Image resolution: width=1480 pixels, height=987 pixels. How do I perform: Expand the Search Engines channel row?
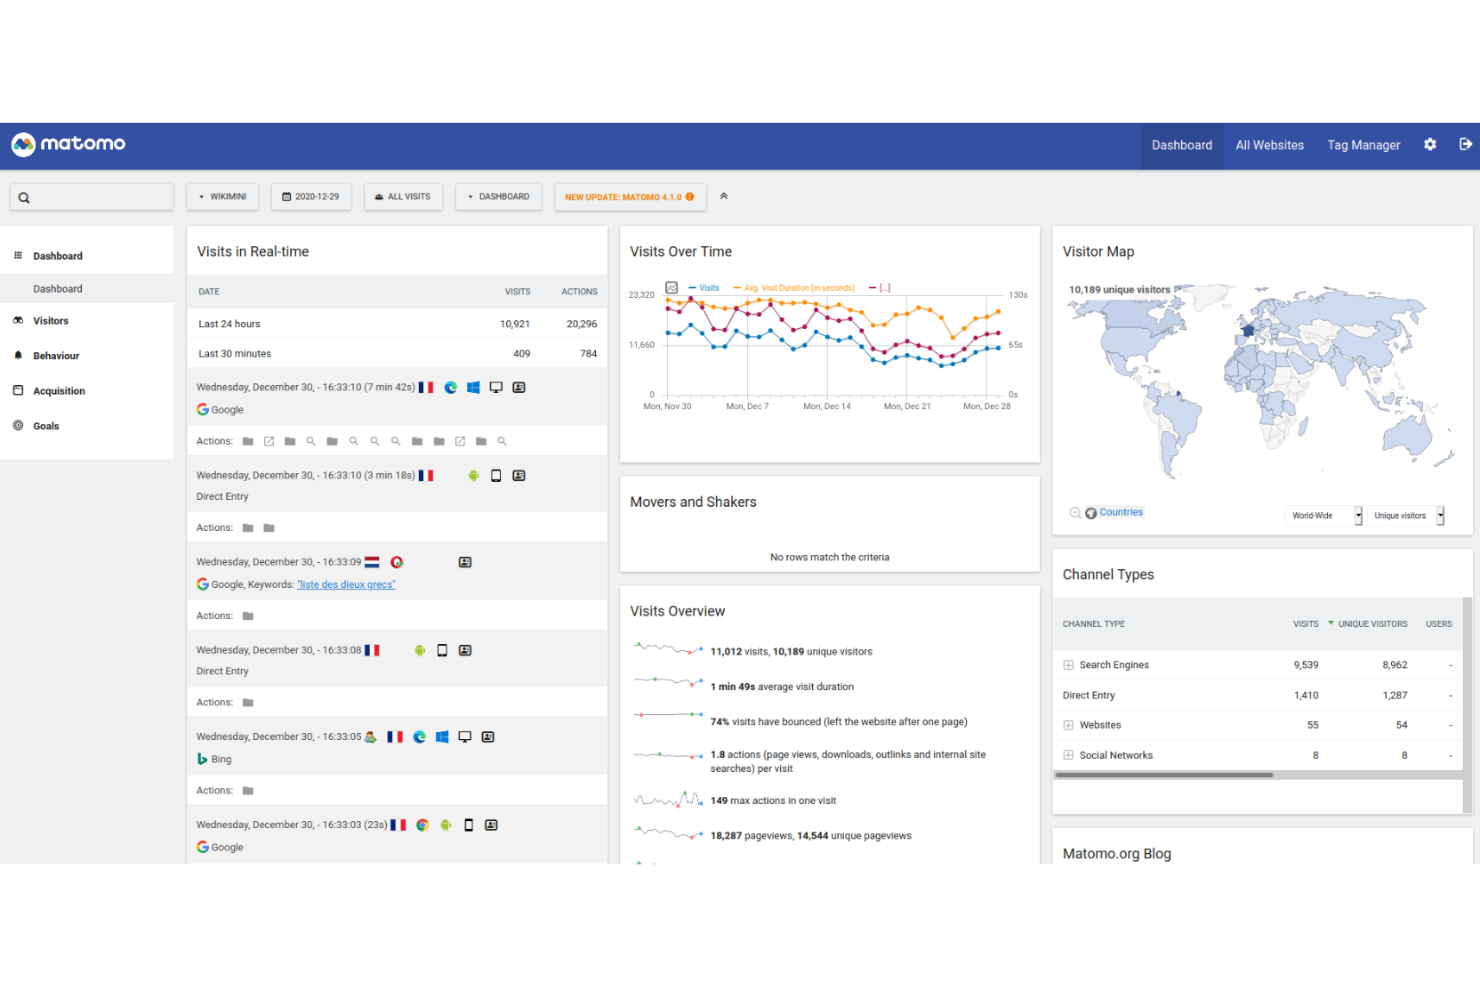(x=1068, y=664)
